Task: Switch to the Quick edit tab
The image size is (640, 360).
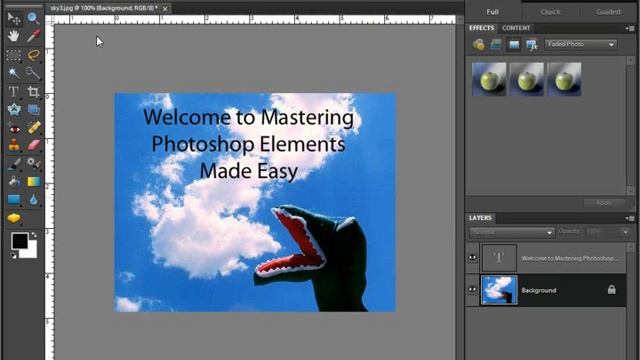Action: [550, 12]
